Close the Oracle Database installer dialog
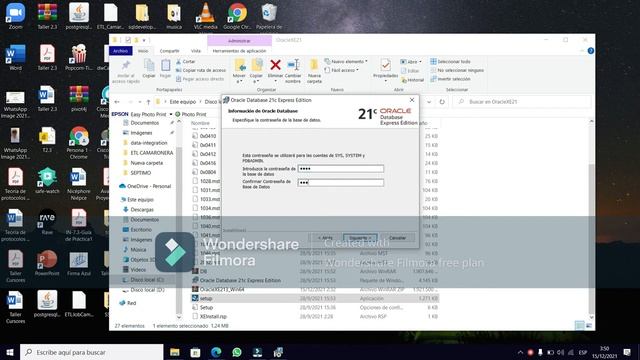The image size is (640, 360). click(412, 100)
